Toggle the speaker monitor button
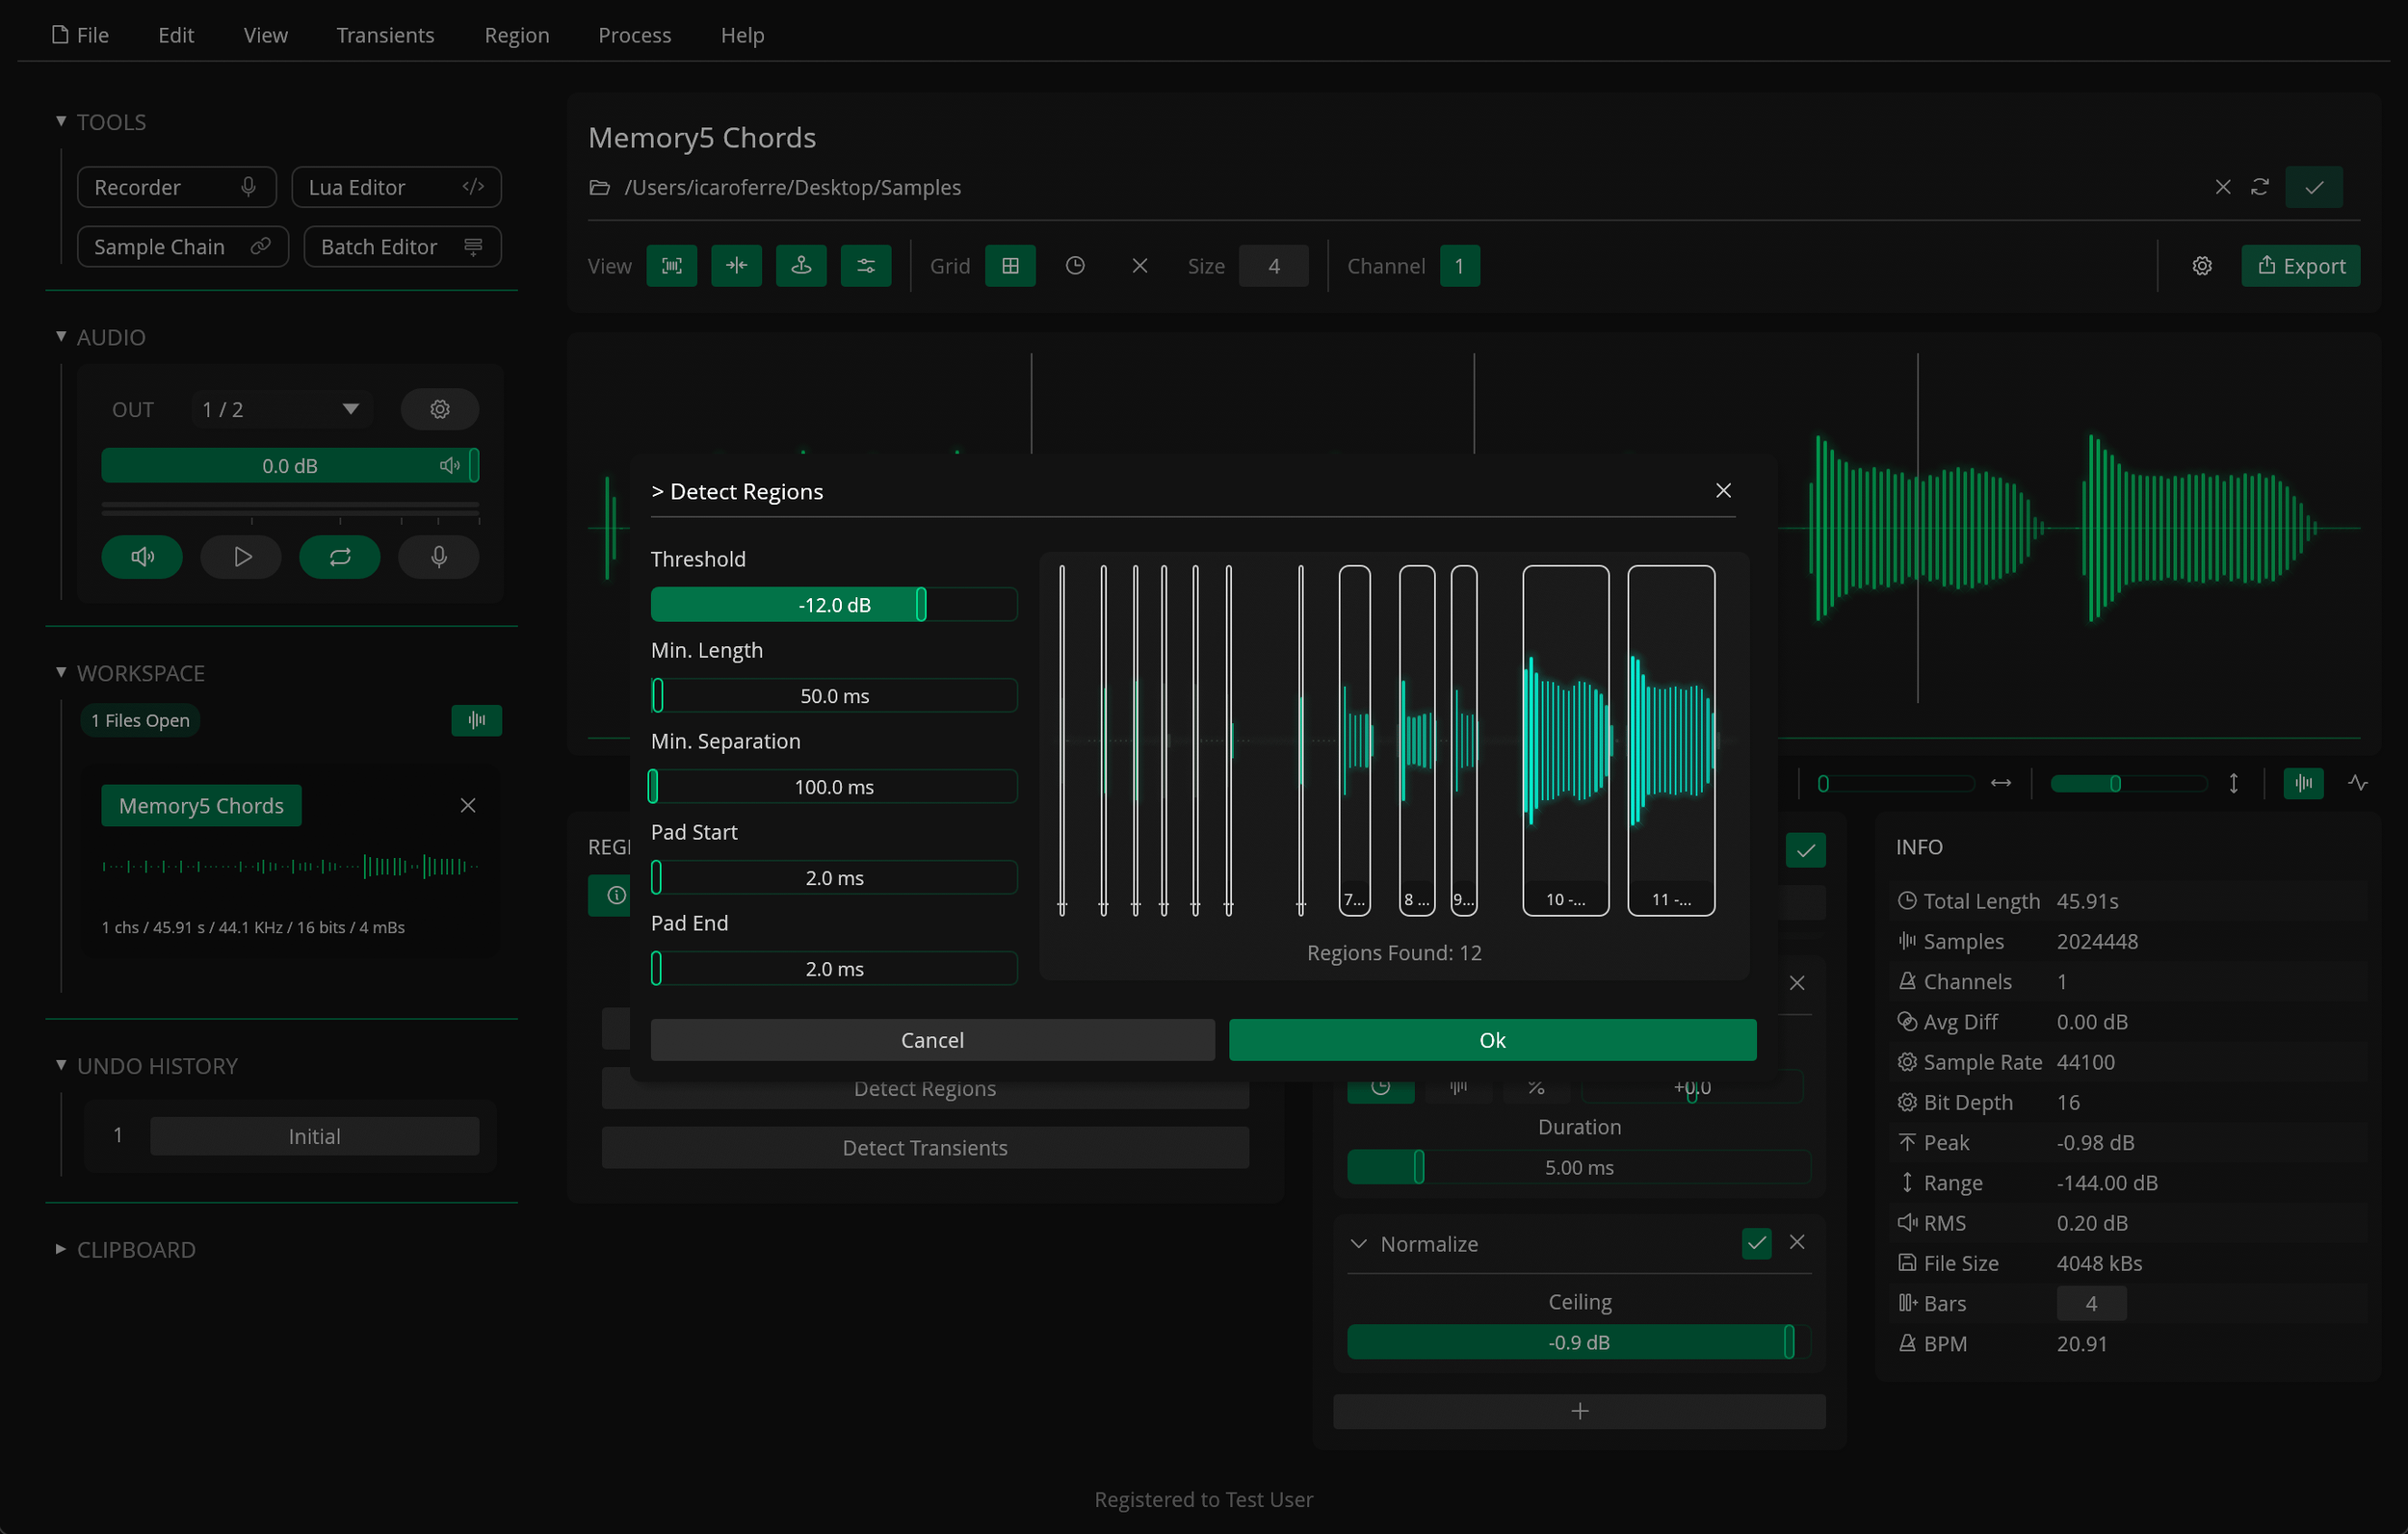This screenshot has height=1534, width=2408. tap(142, 556)
